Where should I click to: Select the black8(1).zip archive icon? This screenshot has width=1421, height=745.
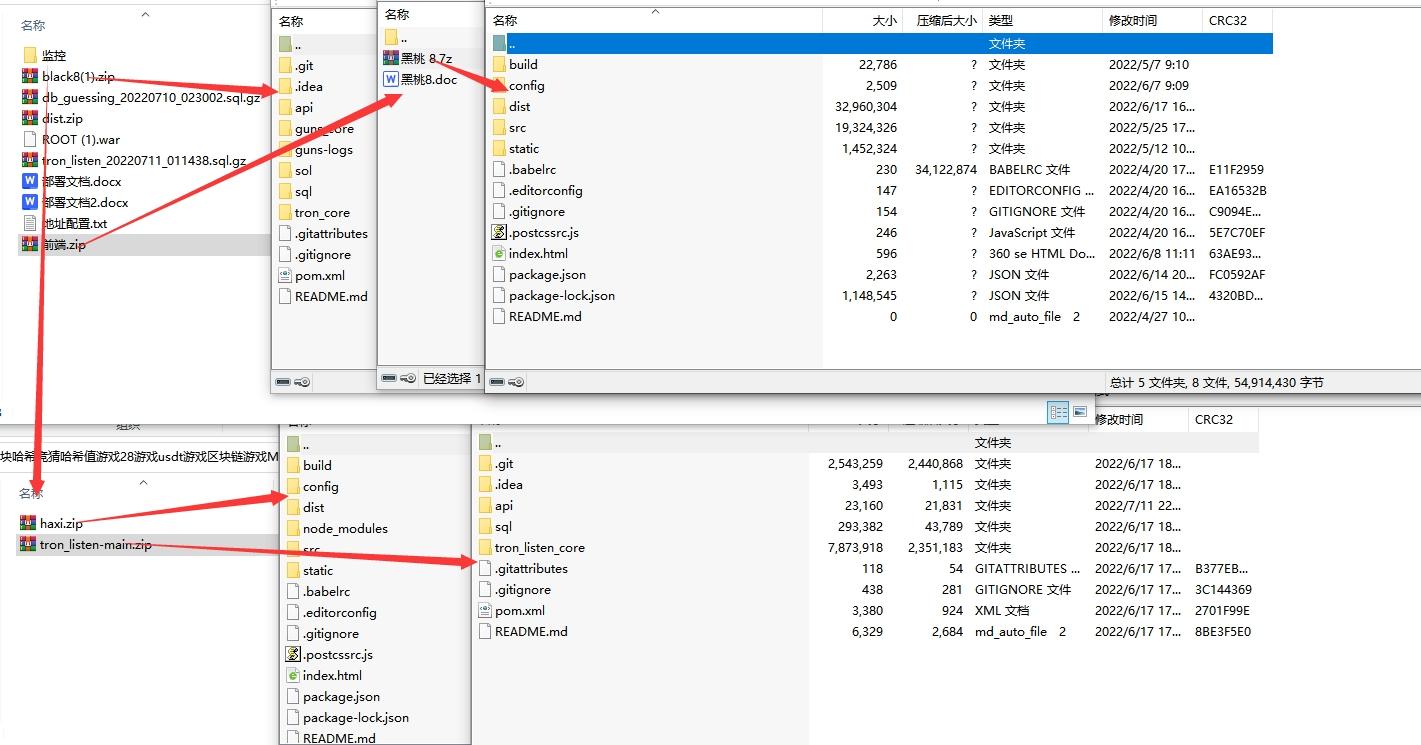(x=30, y=77)
